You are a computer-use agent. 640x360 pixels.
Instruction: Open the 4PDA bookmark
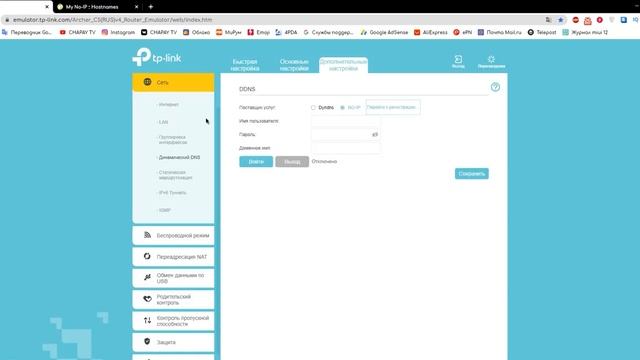point(286,32)
